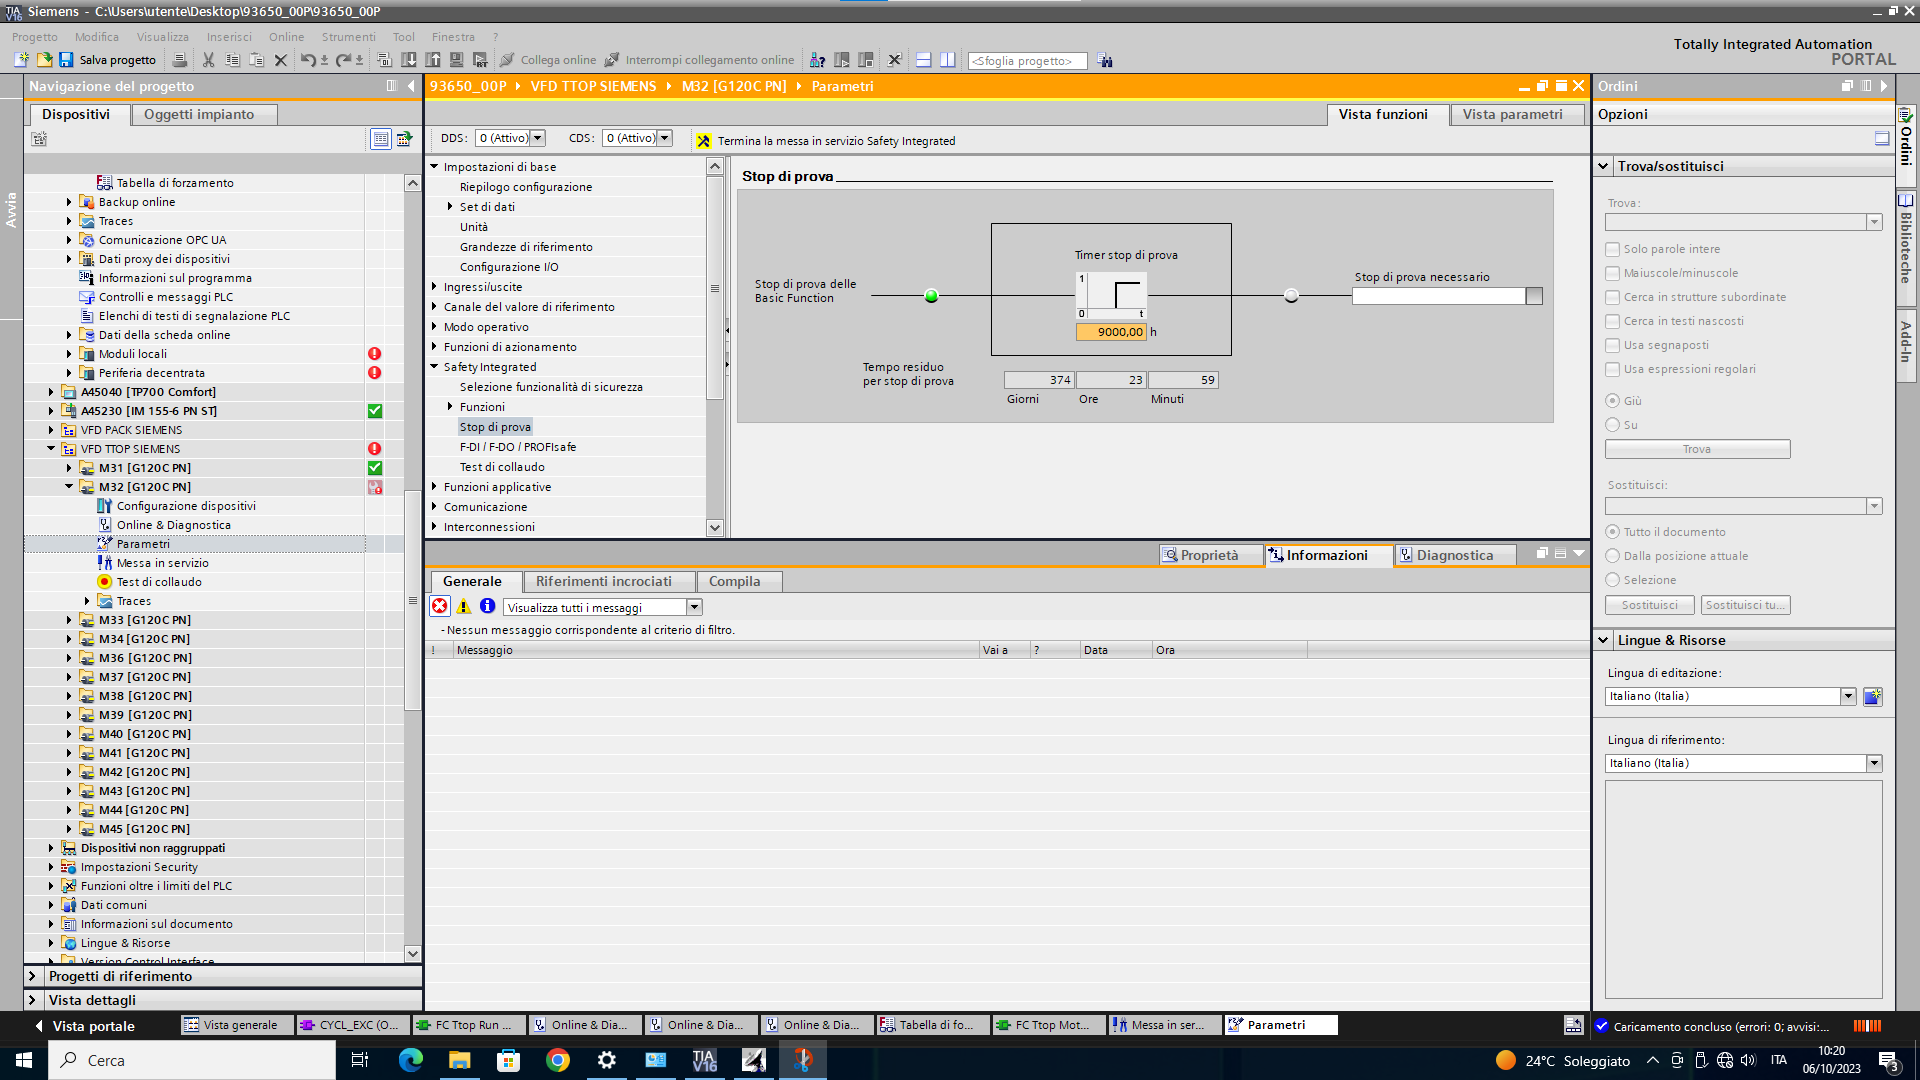This screenshot has height=1080, width=1920.
Task: Collapse the Trova/sostituisci section
Action: click(x=1604, y=166)
